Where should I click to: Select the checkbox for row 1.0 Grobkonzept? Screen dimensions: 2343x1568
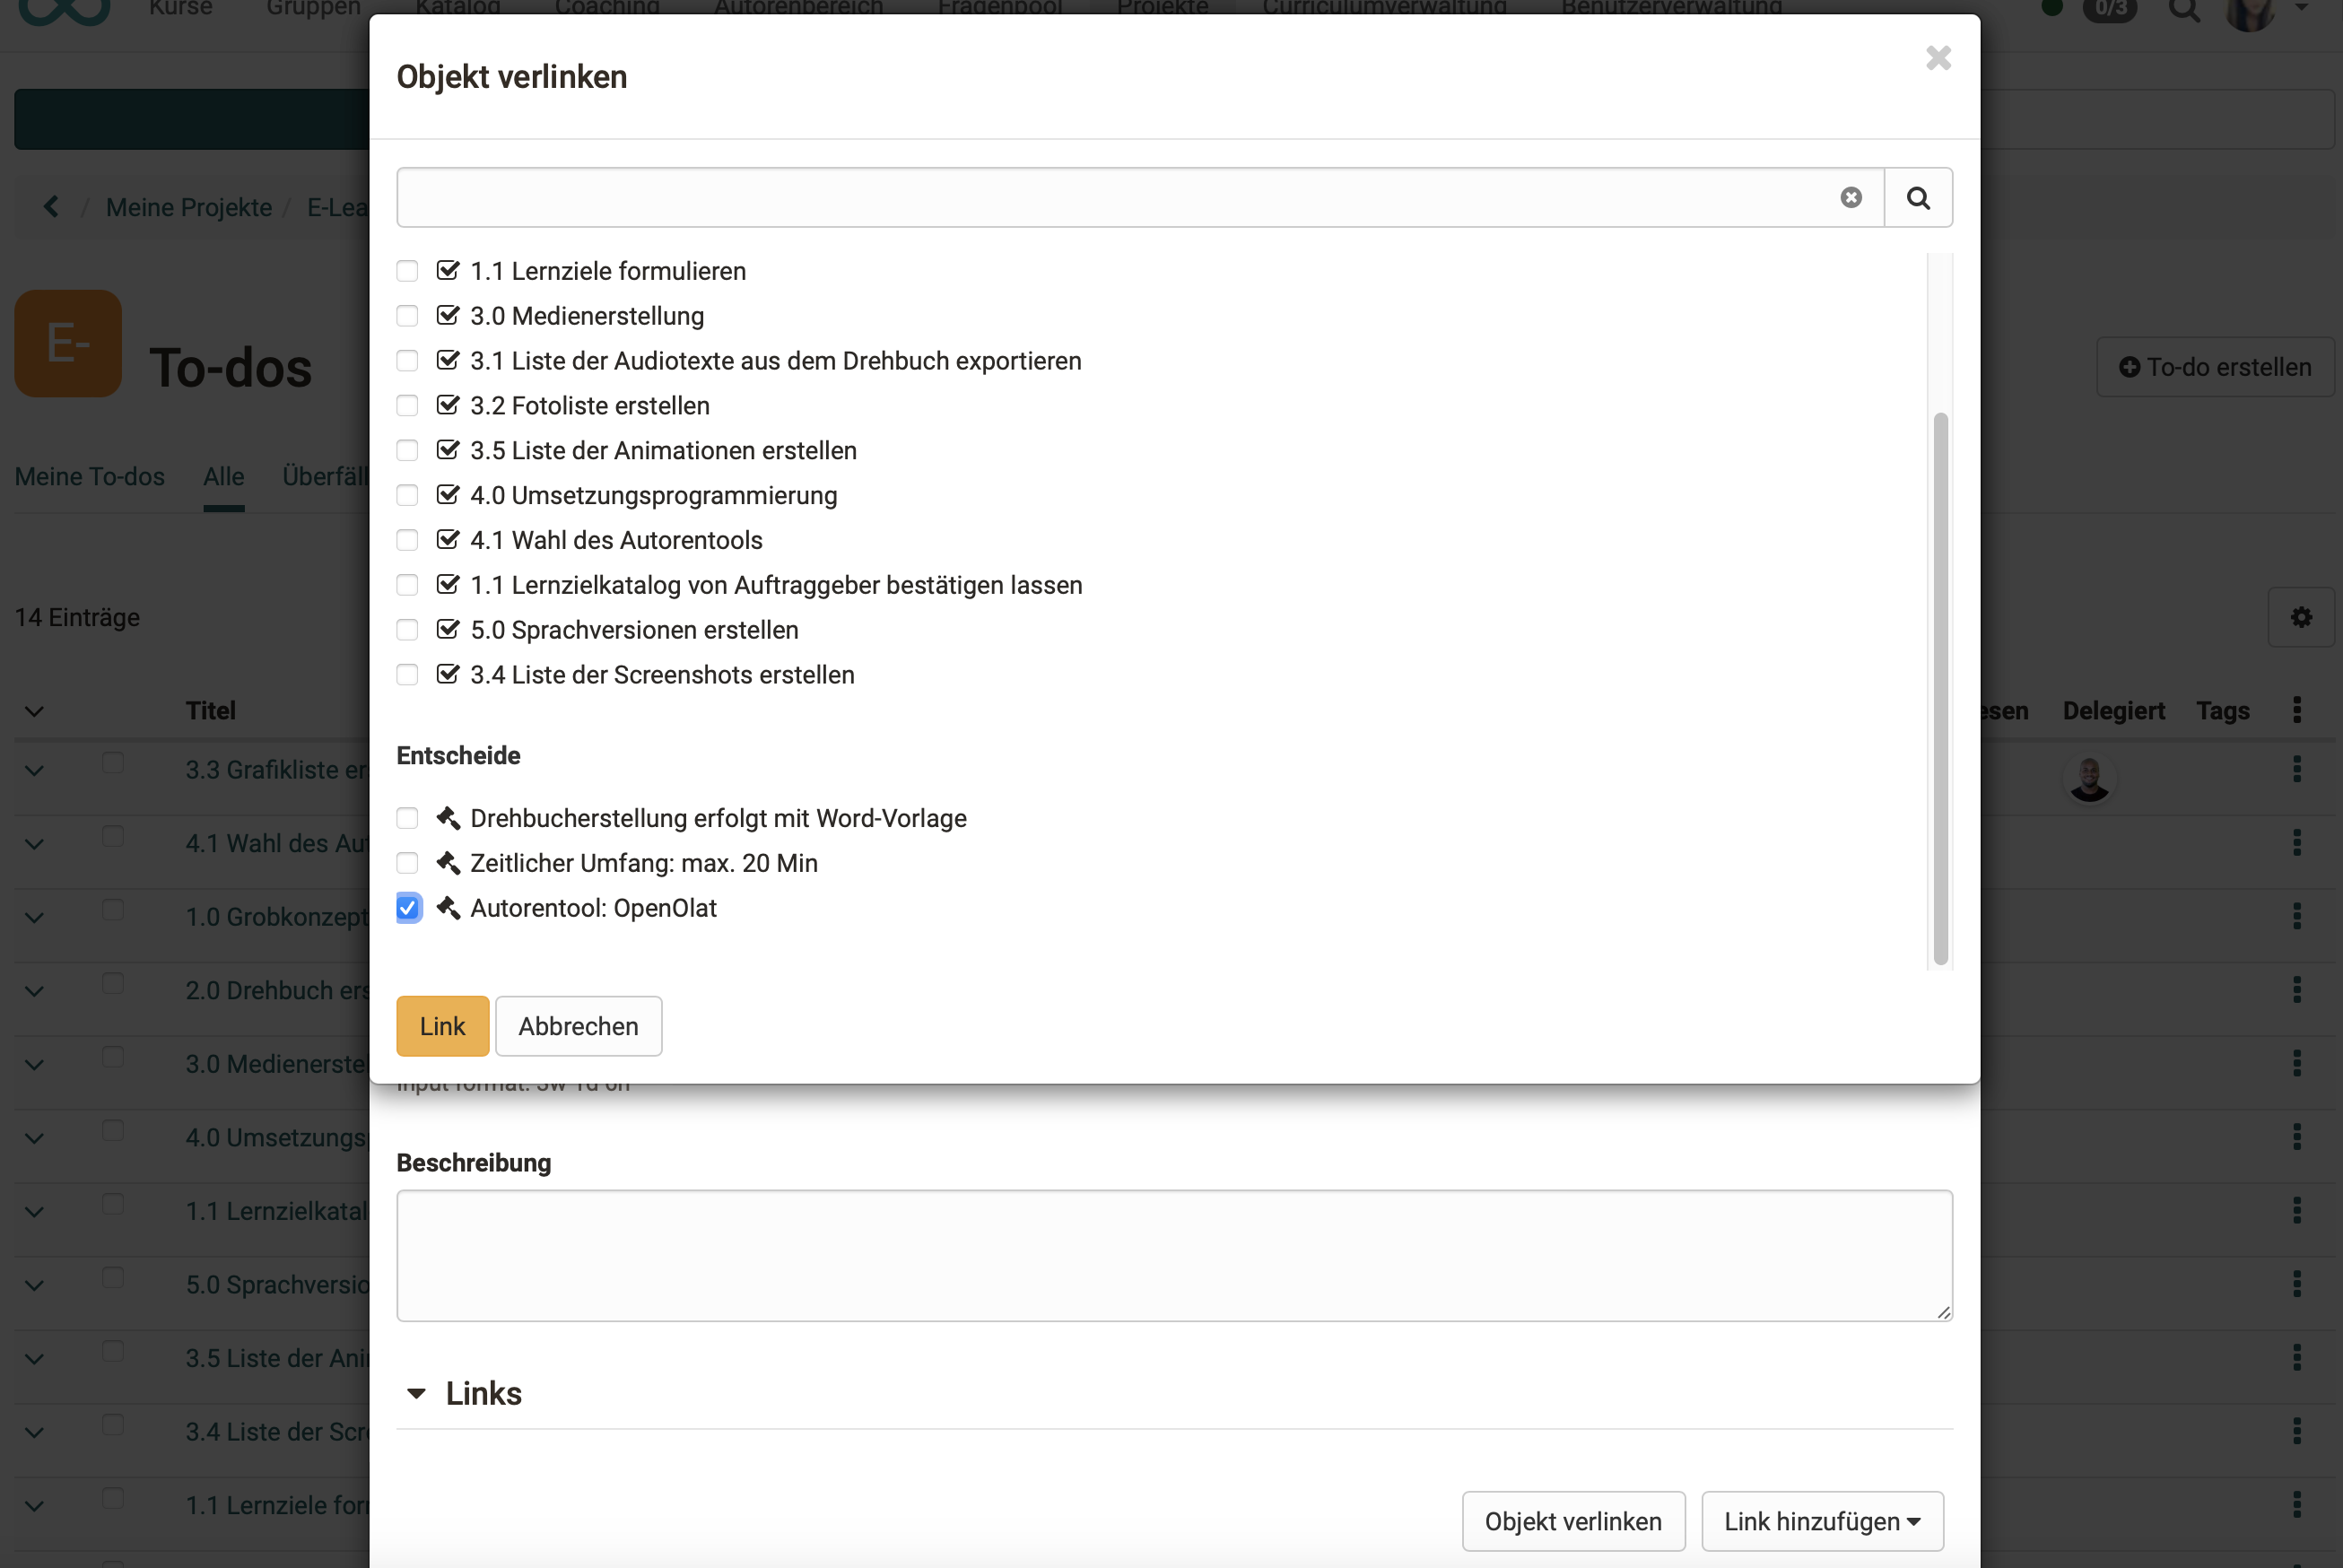pyautogui.click(x=113, y=910)
